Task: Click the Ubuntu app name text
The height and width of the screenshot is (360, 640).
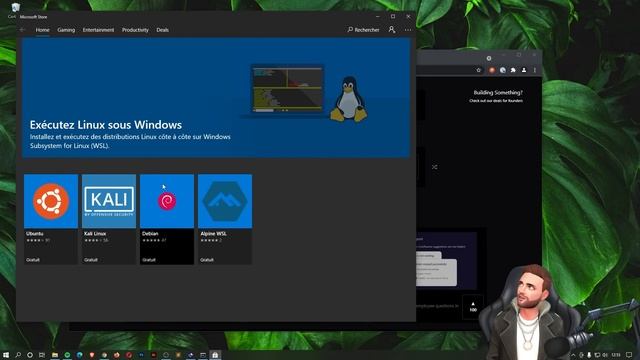Action: point(35,233)
